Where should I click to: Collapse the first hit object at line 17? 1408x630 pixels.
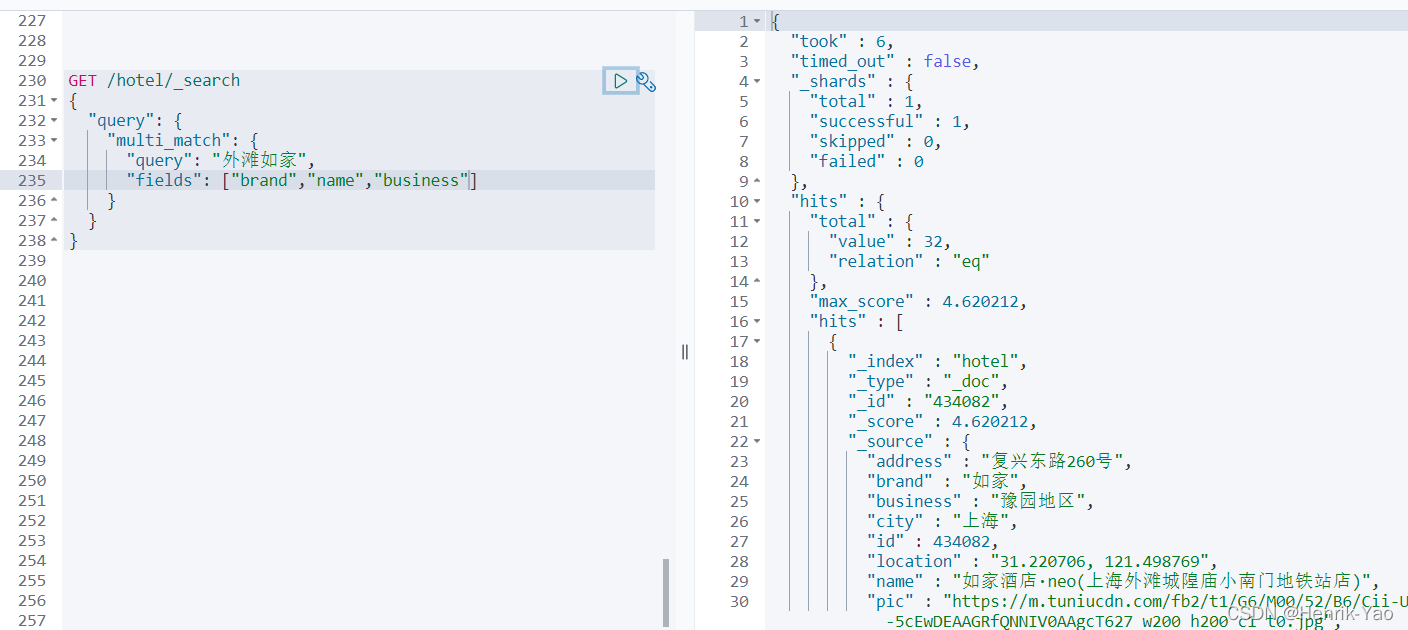tap(757, 341)
